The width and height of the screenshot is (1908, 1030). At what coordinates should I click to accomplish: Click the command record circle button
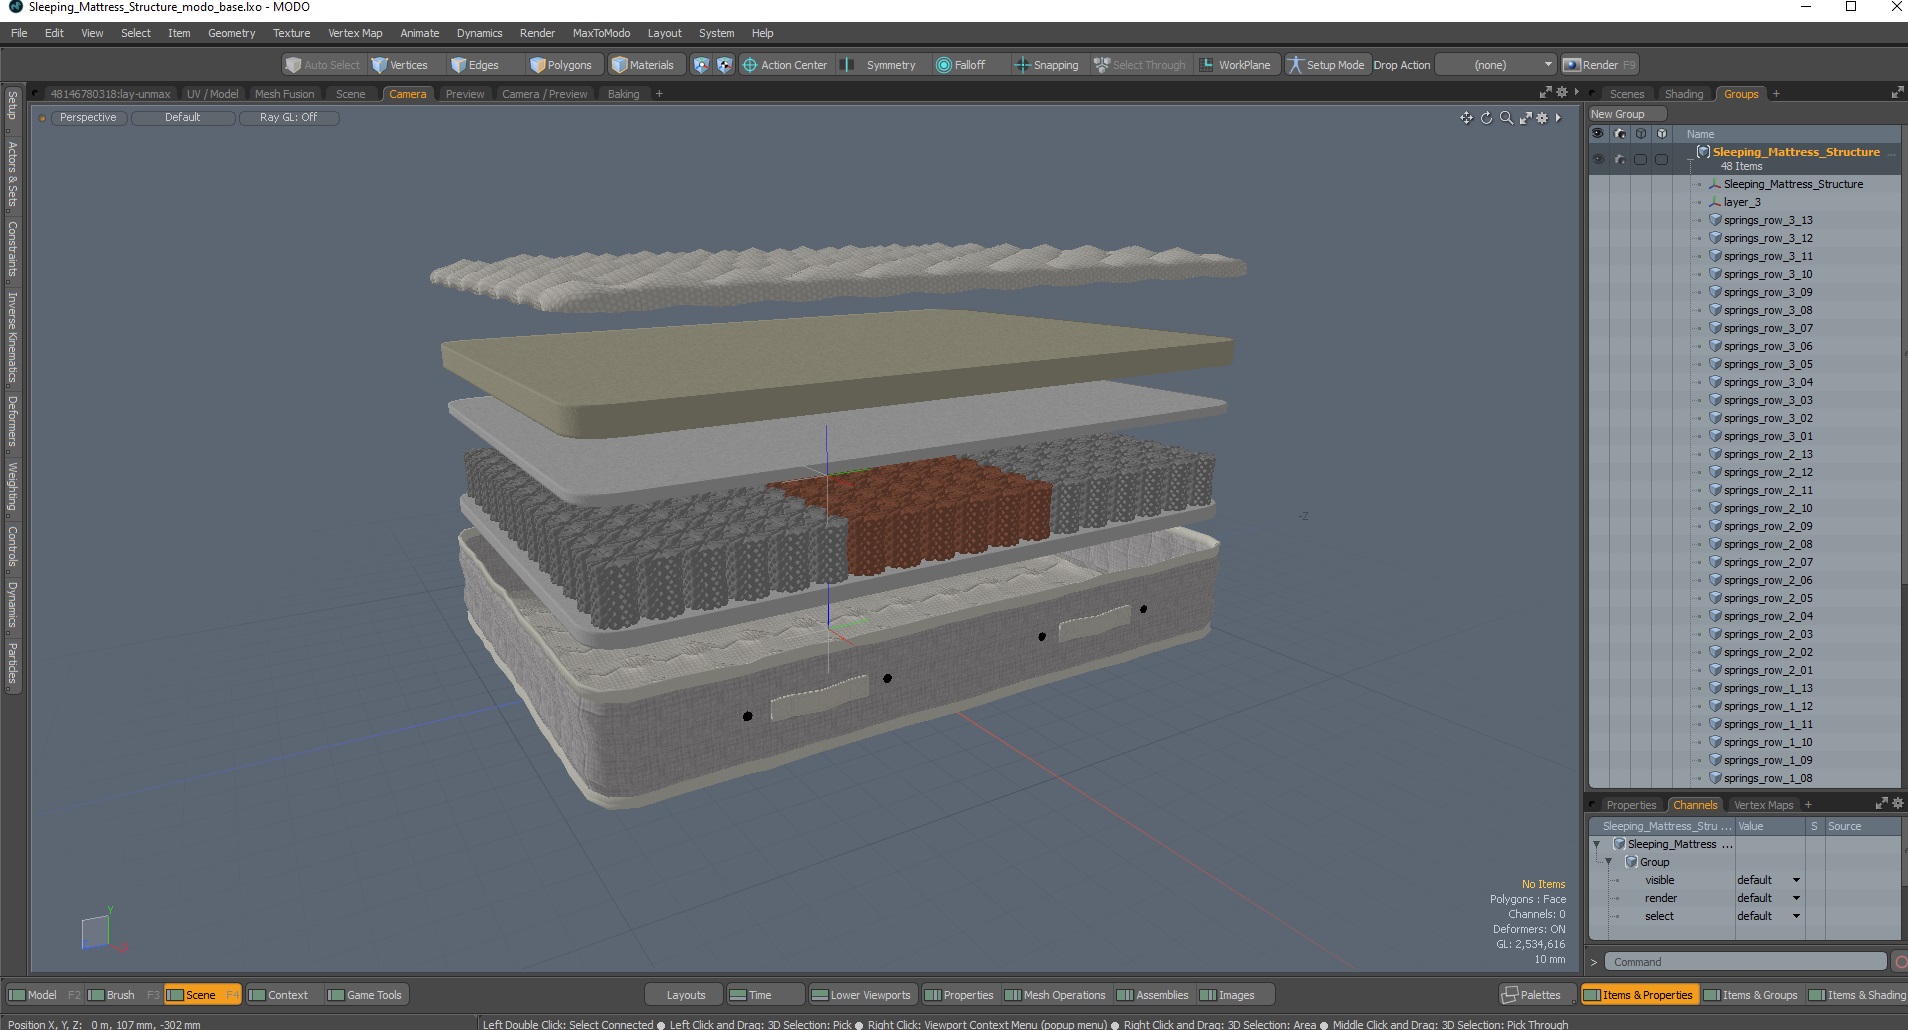pyautogui.click(x=1900, y=962)
